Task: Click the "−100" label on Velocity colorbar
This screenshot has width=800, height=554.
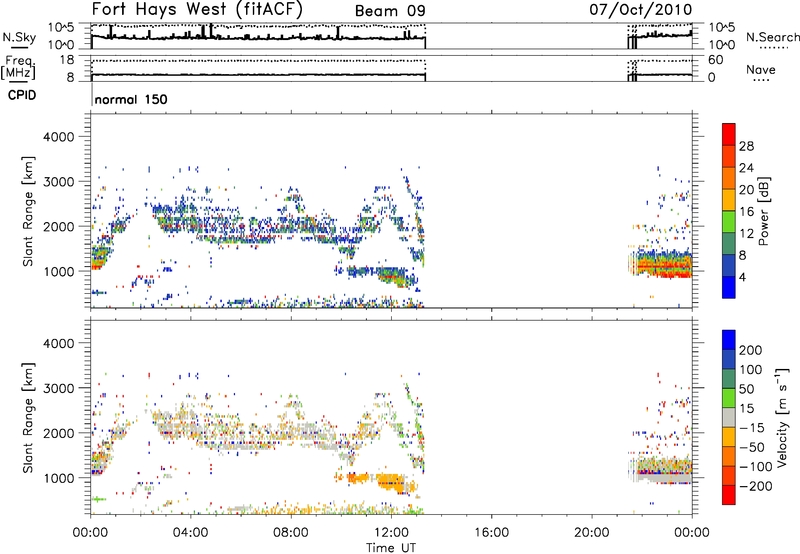Action: [x=756, y=466]
